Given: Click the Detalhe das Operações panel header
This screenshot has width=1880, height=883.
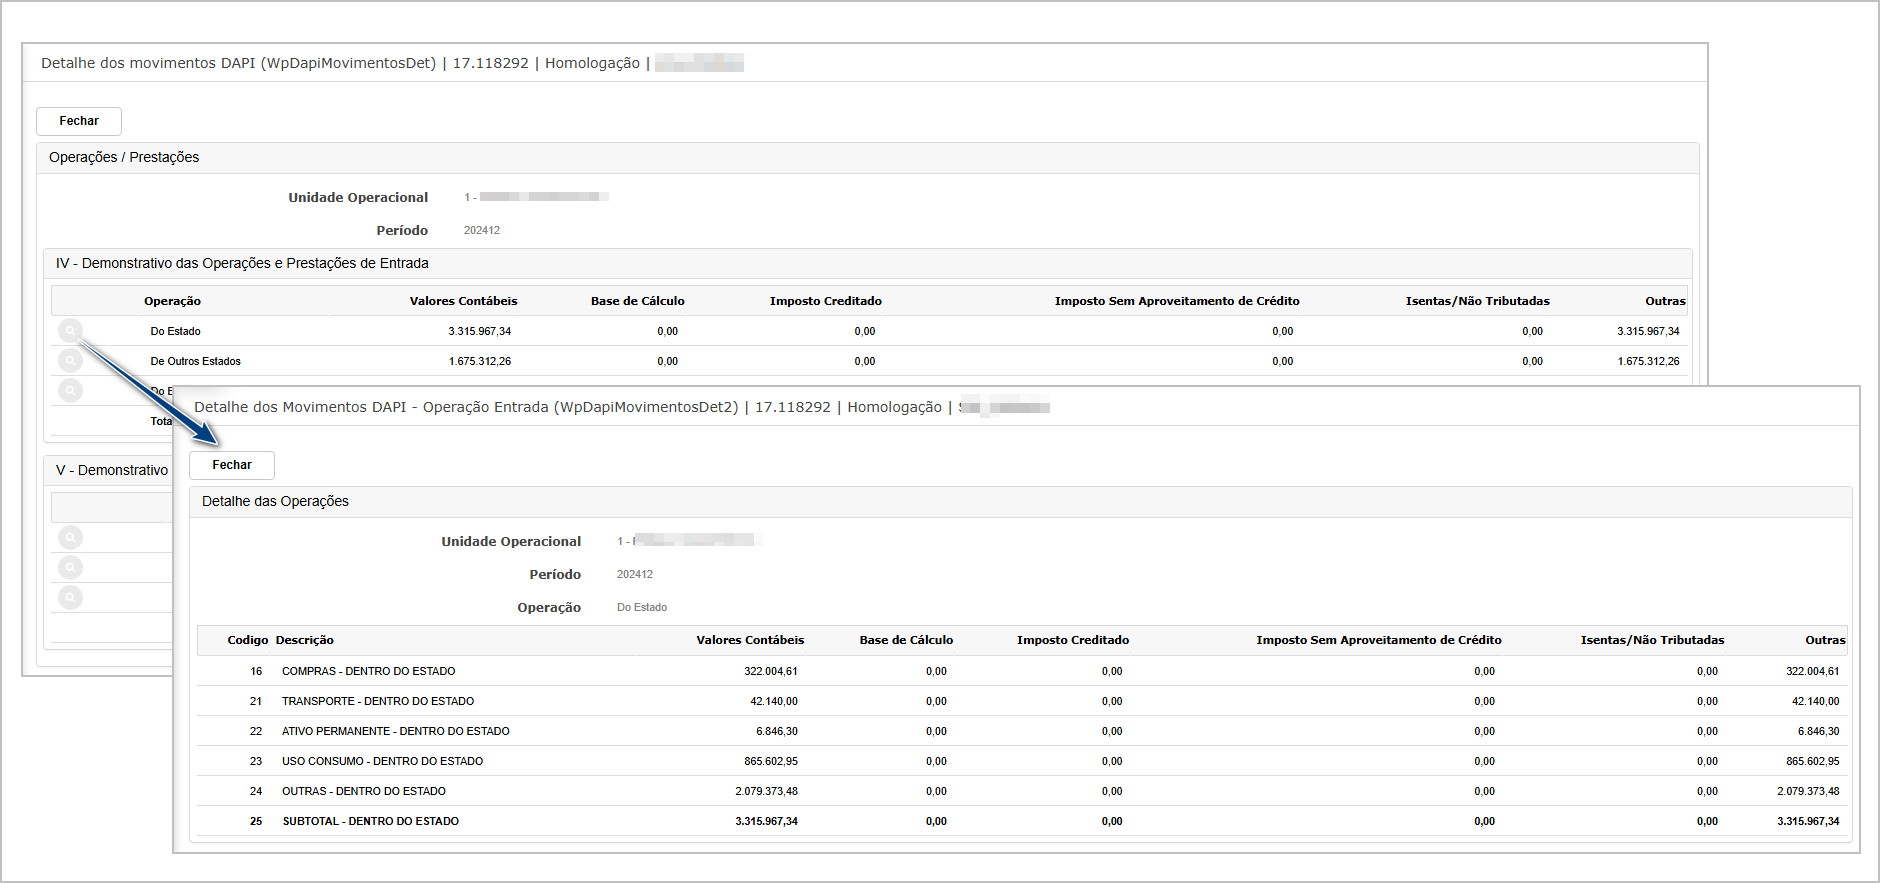Looking at the screenshot, I should coord(275,501).
